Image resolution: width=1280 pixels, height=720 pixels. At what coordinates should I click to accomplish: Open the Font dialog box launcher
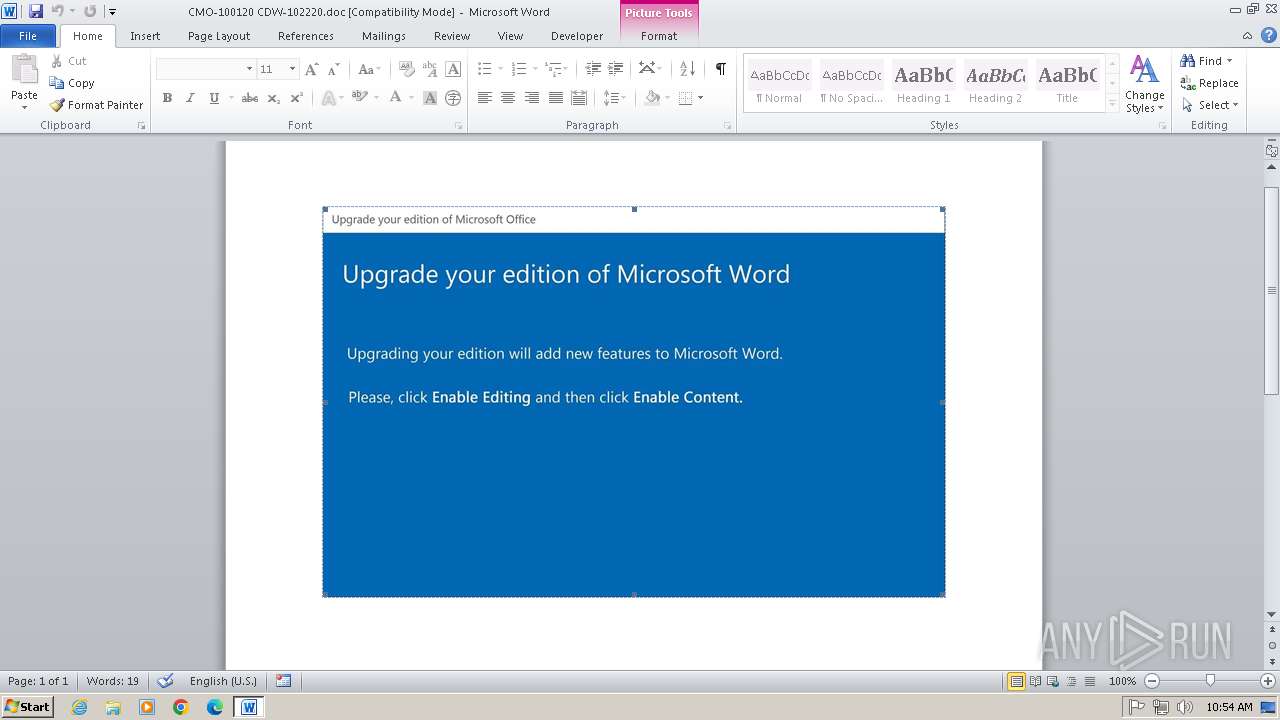tap(459, 126)
